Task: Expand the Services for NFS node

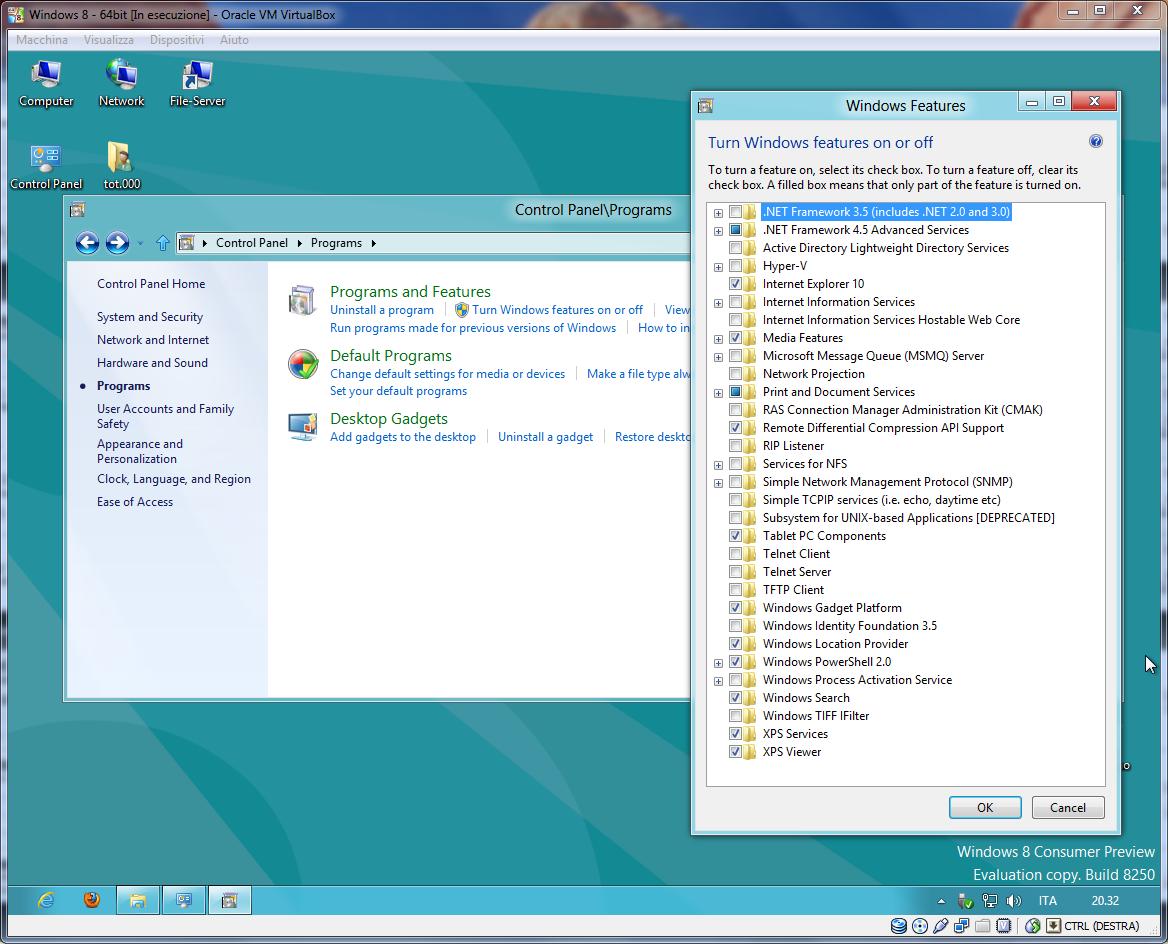Action: (x=718, y=465)
